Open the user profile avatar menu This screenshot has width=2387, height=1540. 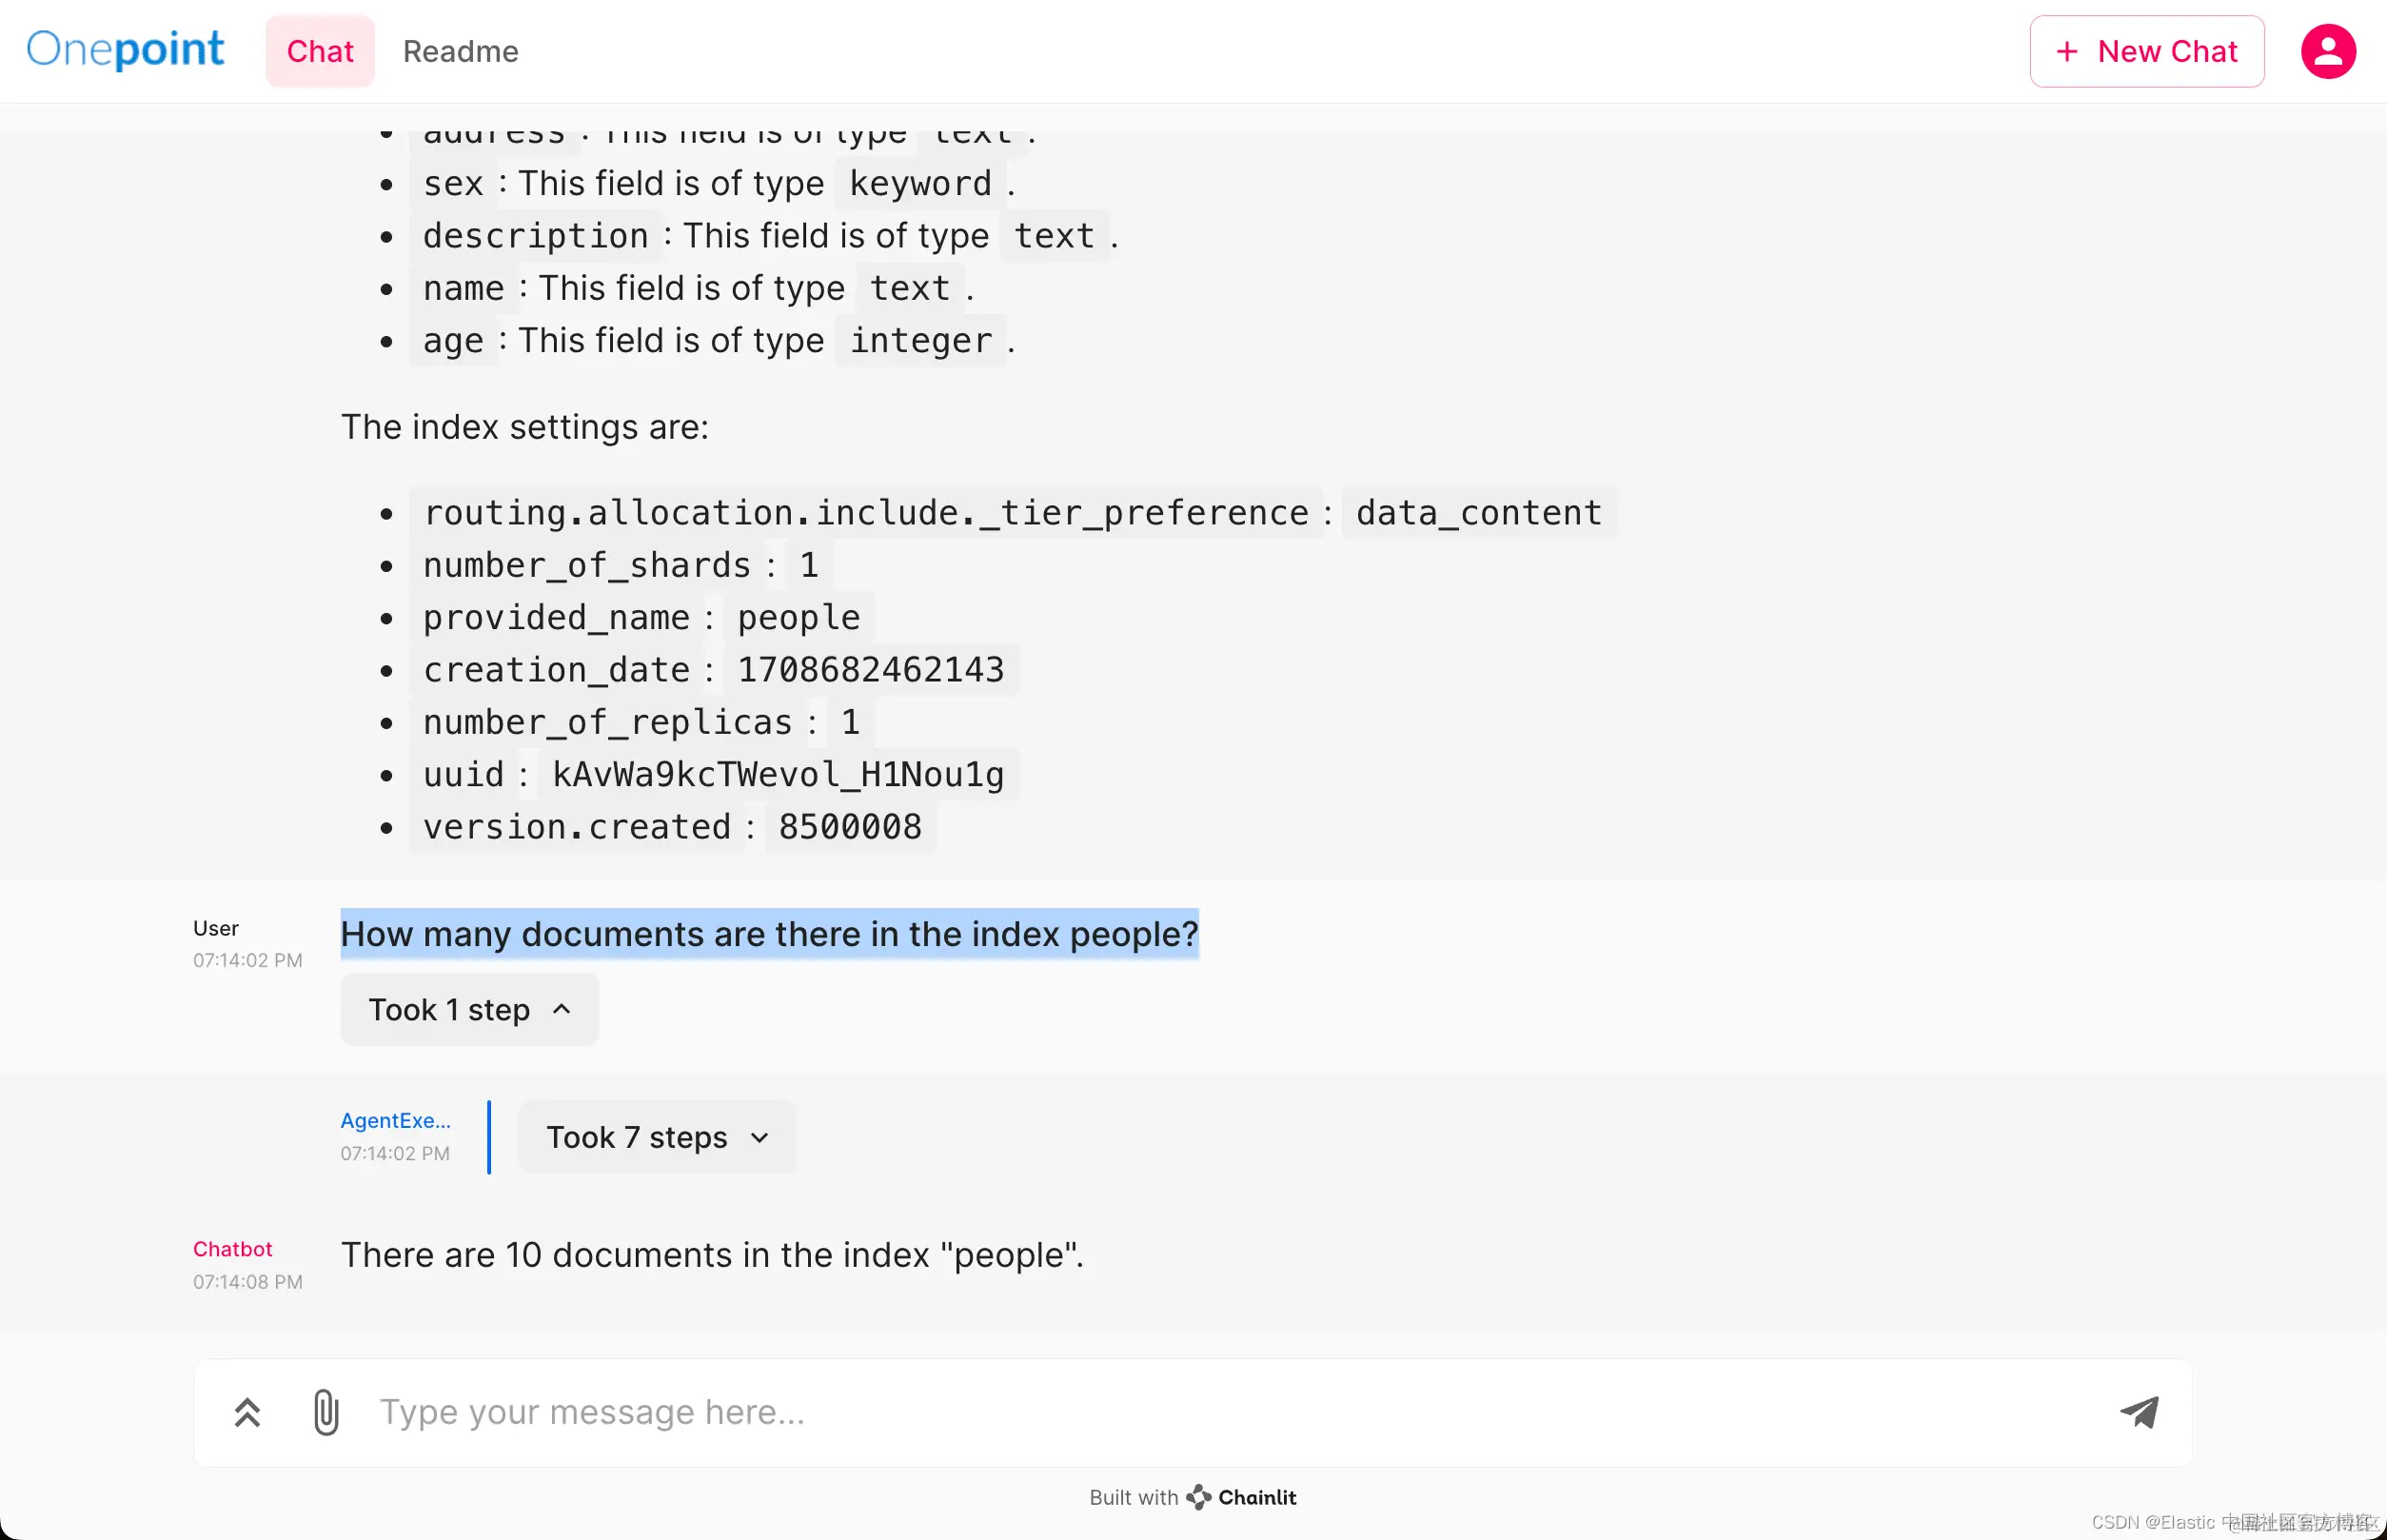click(2327, 51)
